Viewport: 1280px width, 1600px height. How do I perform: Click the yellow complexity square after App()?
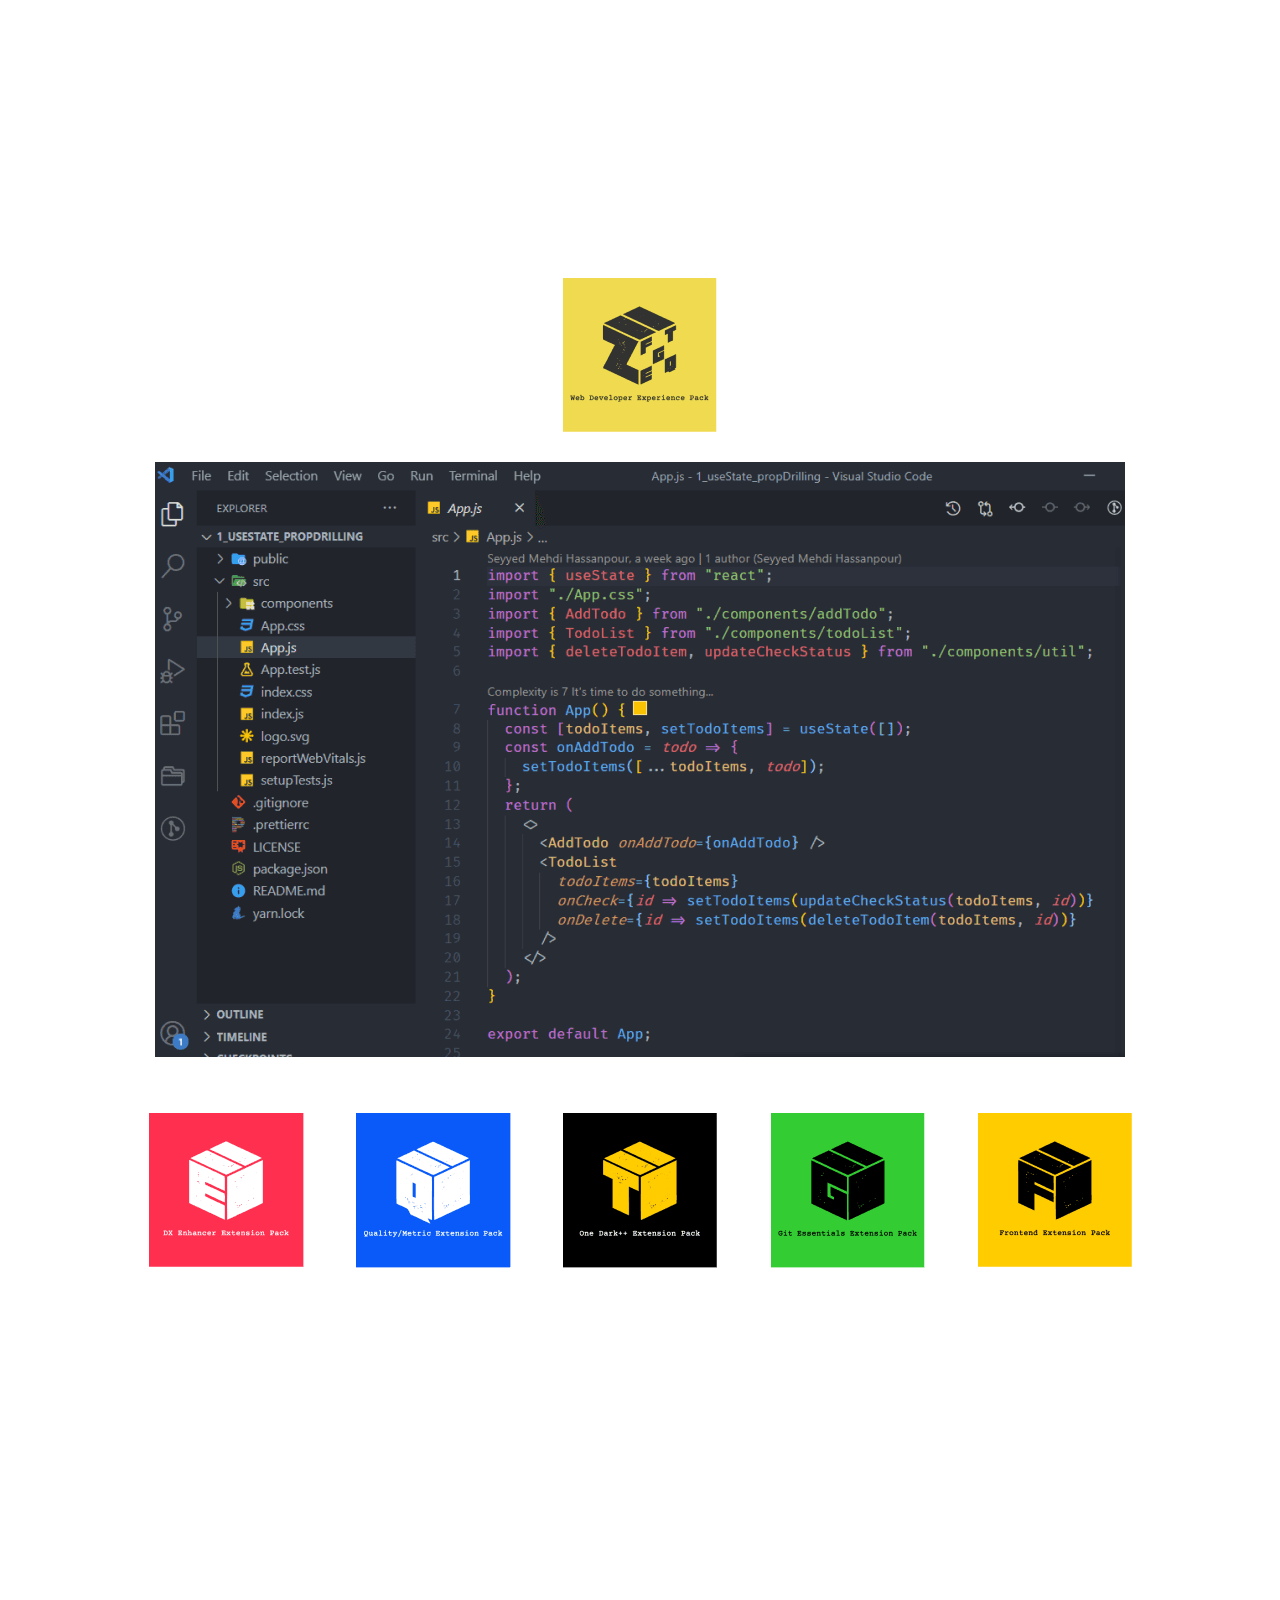[640, 709]
